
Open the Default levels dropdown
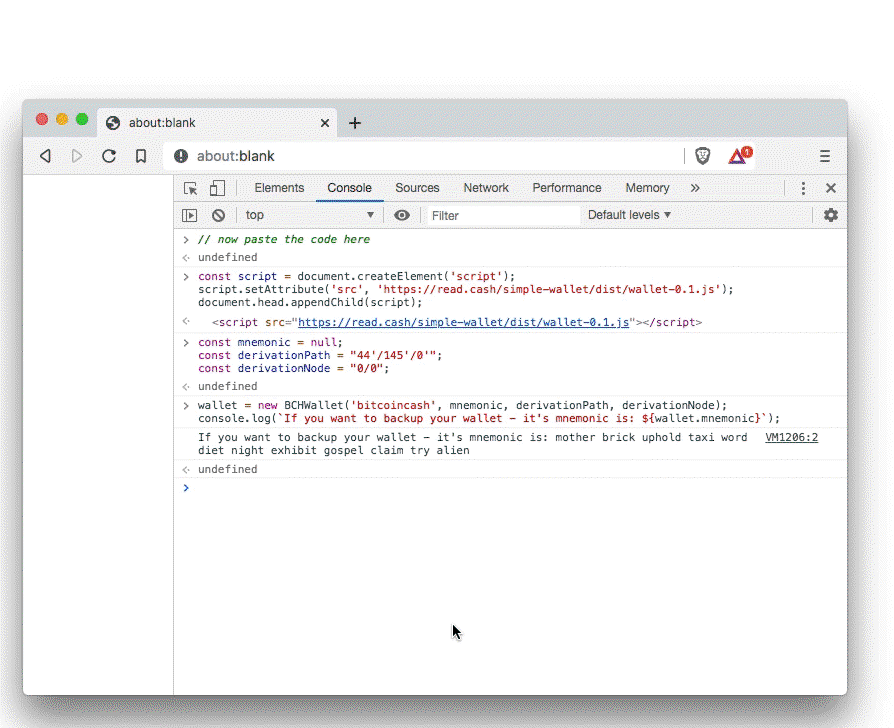pyautogui.click(x=629, y=215)
